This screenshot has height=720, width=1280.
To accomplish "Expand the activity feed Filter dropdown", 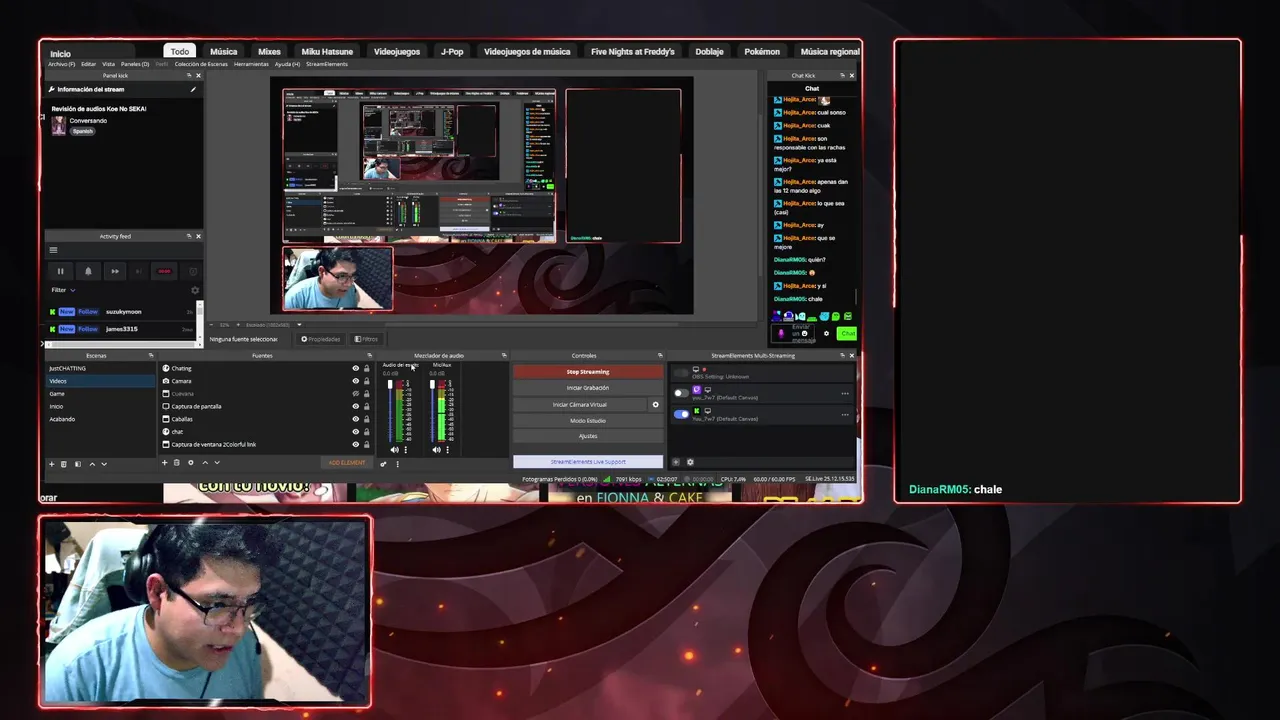I will pos(63,290).
